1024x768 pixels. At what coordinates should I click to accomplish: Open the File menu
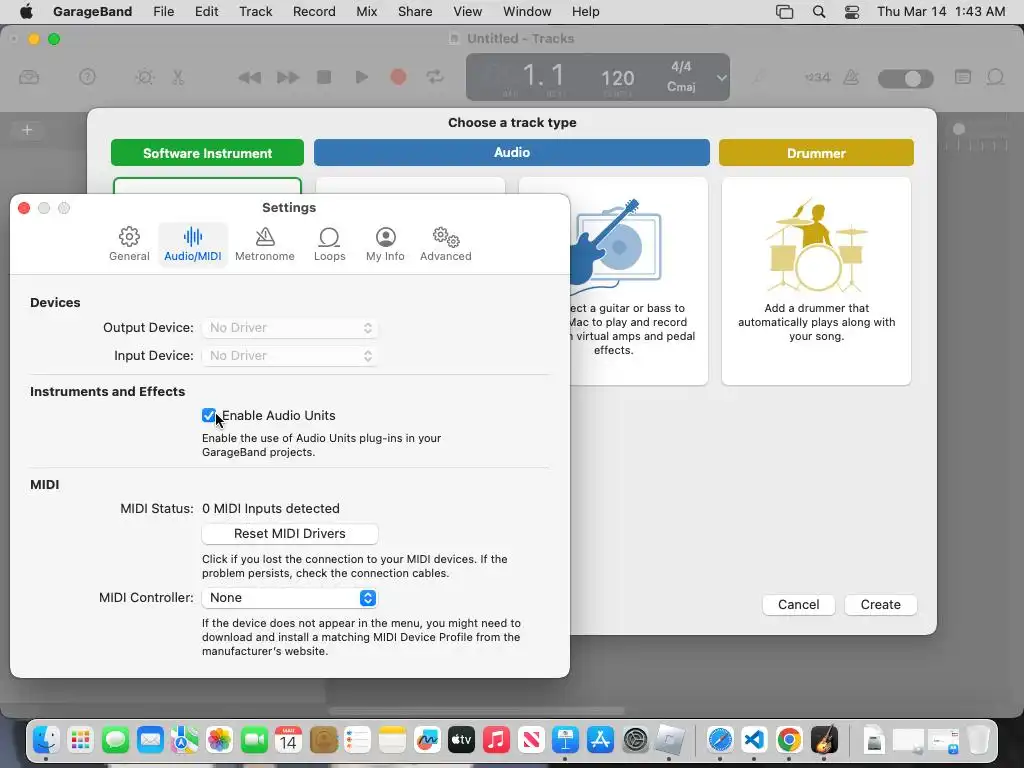click(163, 12)
